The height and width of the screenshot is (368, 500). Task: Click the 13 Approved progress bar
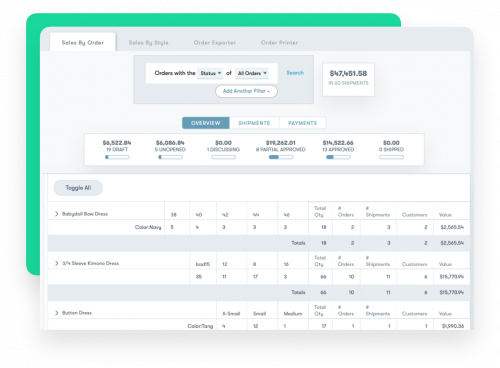[x=338, y=157]
